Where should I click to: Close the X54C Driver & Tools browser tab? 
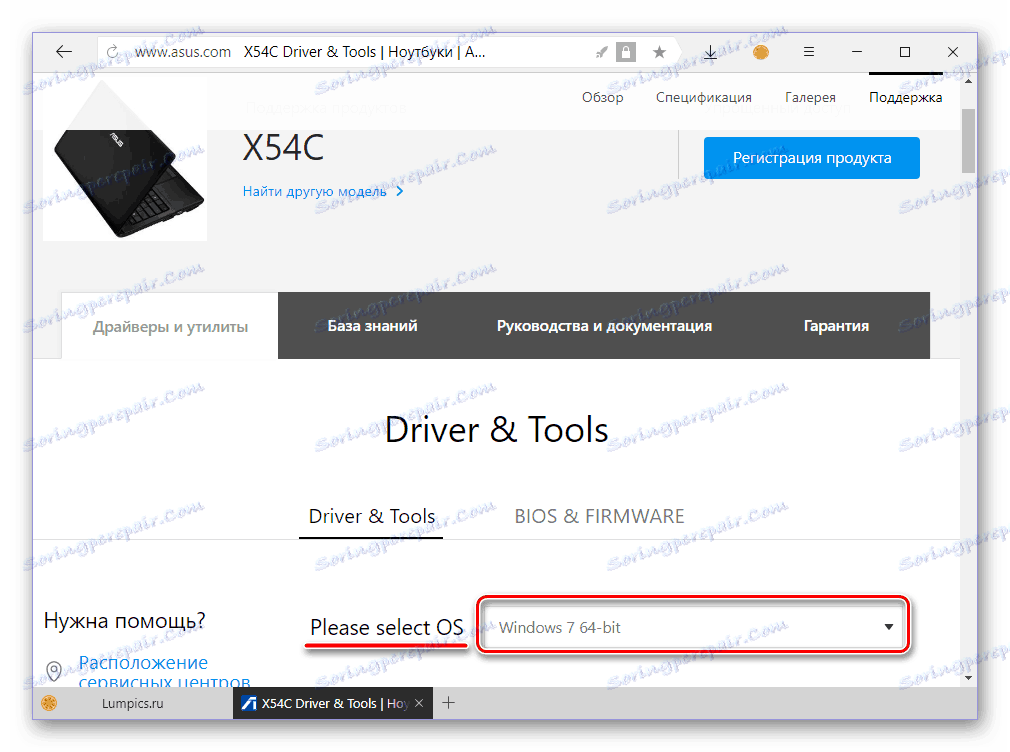click(419, 703)
